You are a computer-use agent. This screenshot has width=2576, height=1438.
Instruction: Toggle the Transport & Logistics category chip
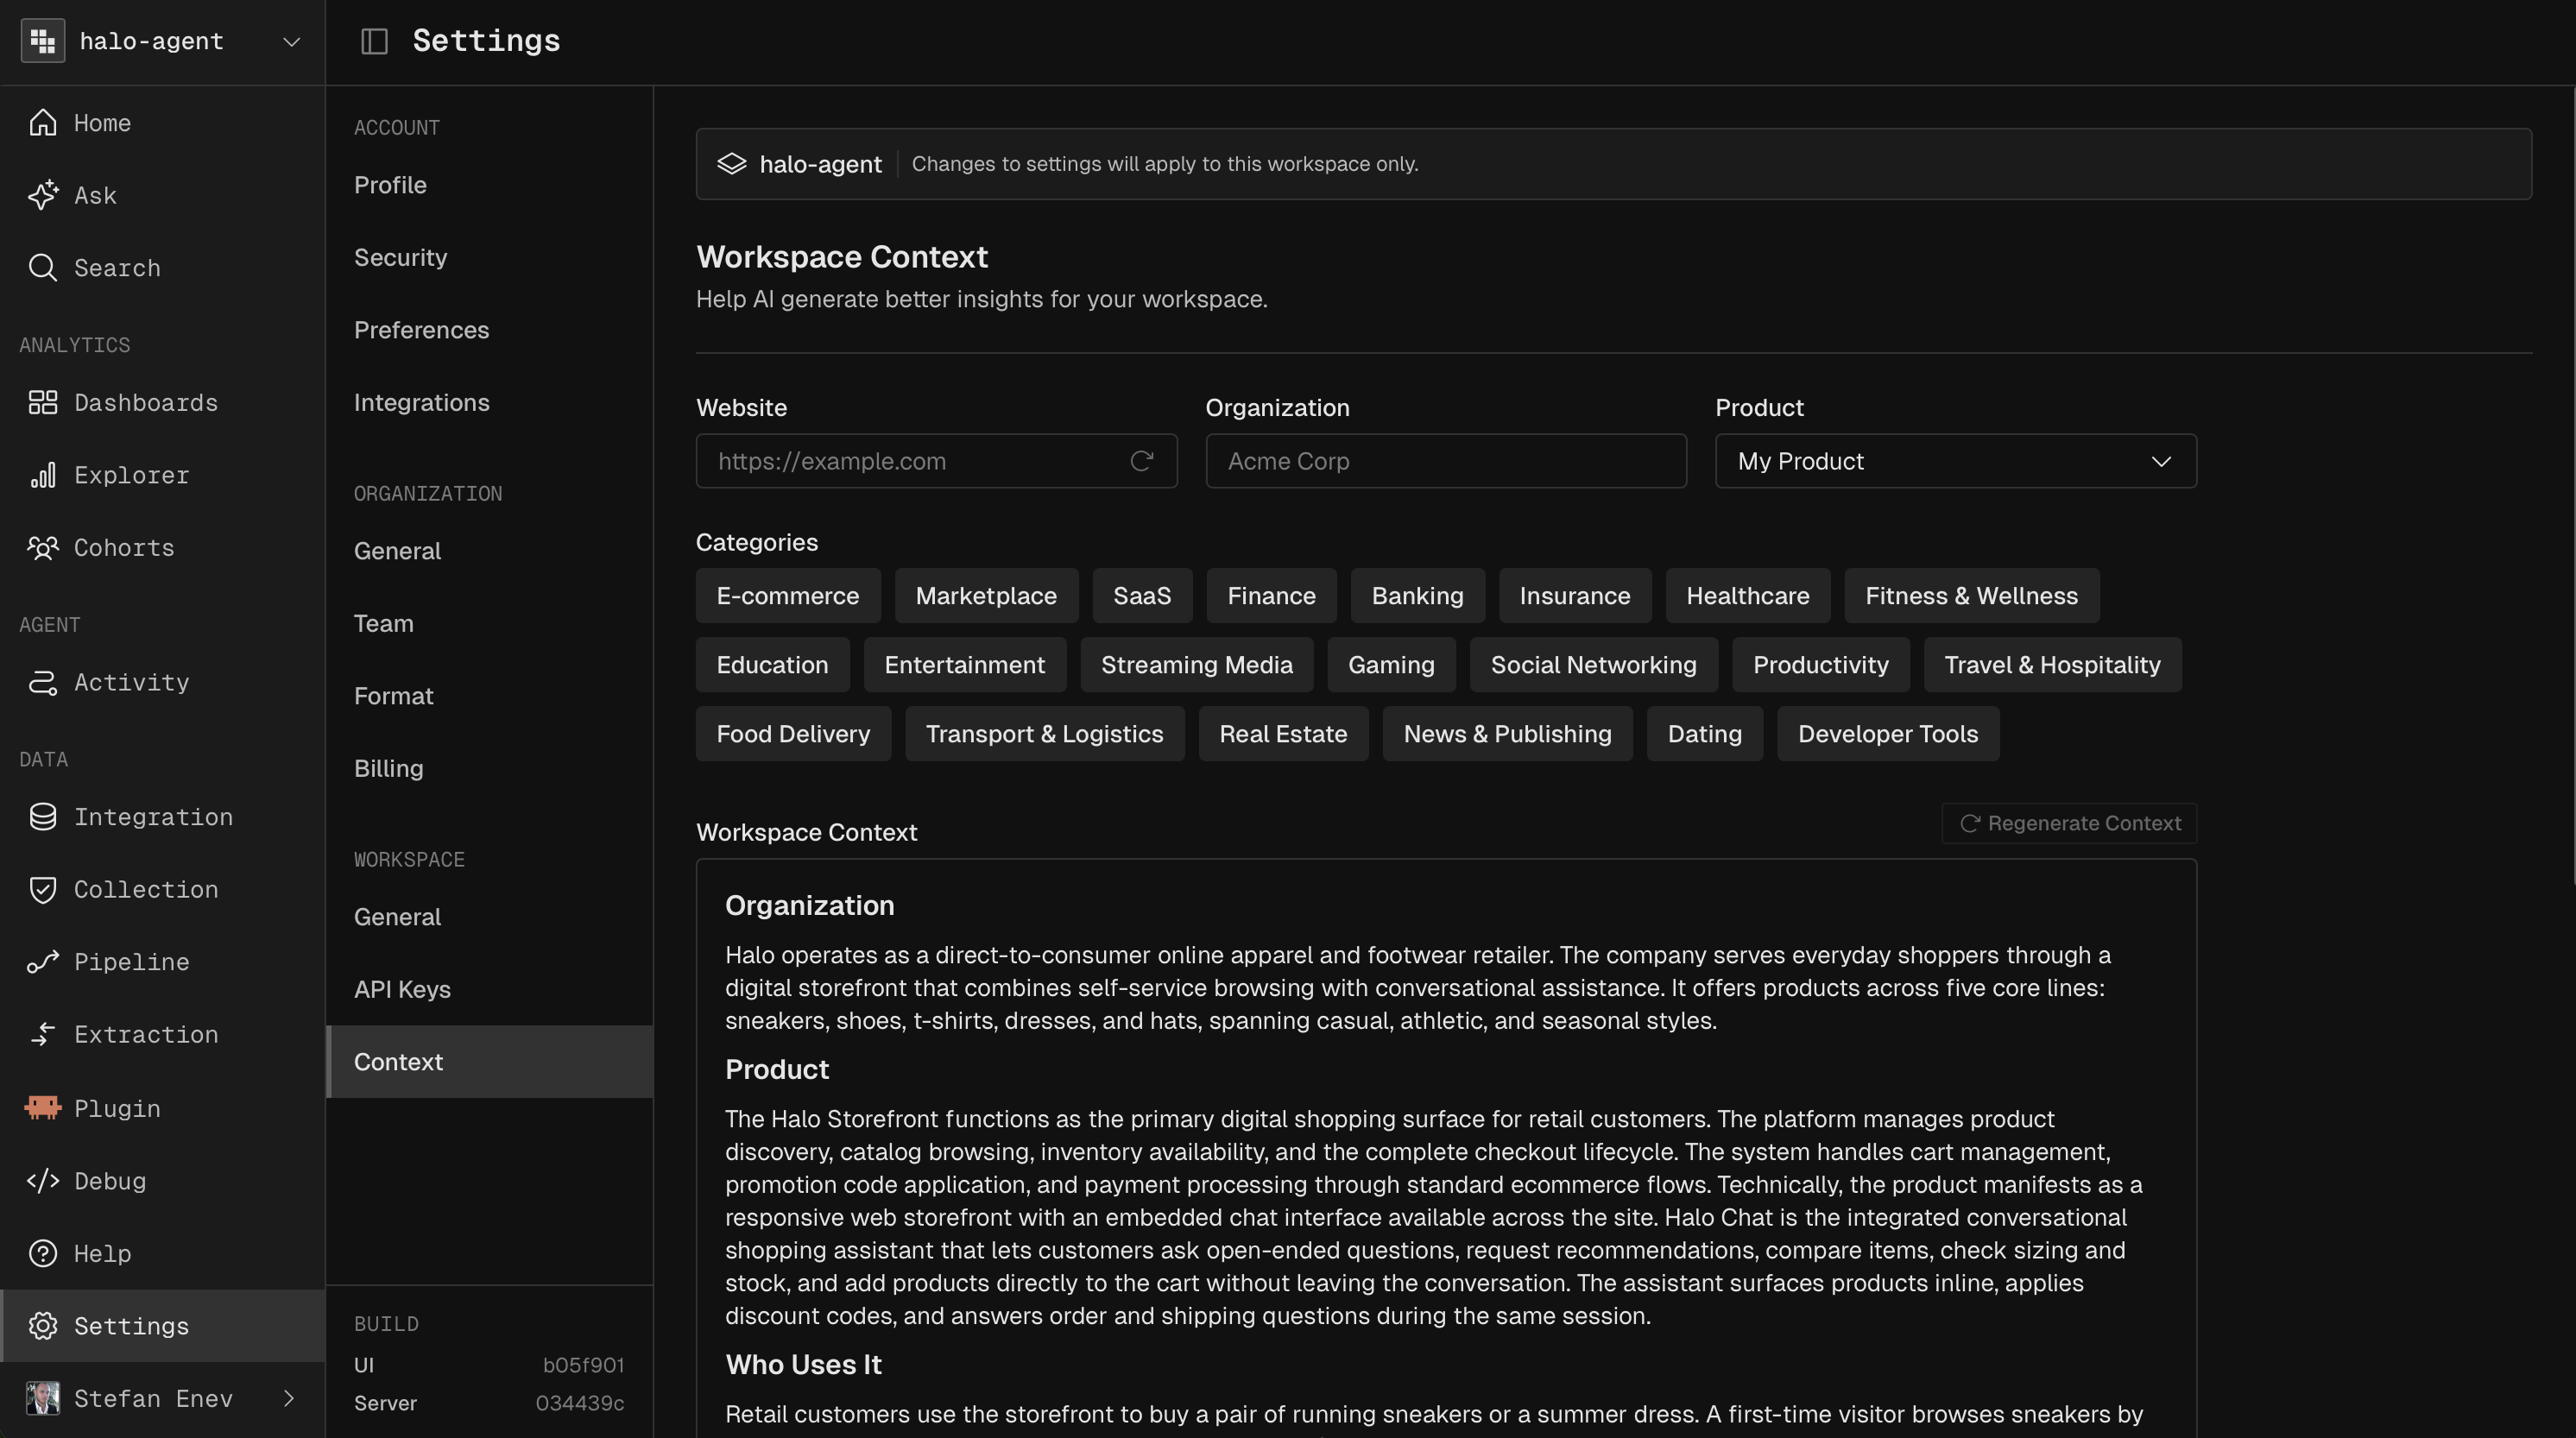1044,734
